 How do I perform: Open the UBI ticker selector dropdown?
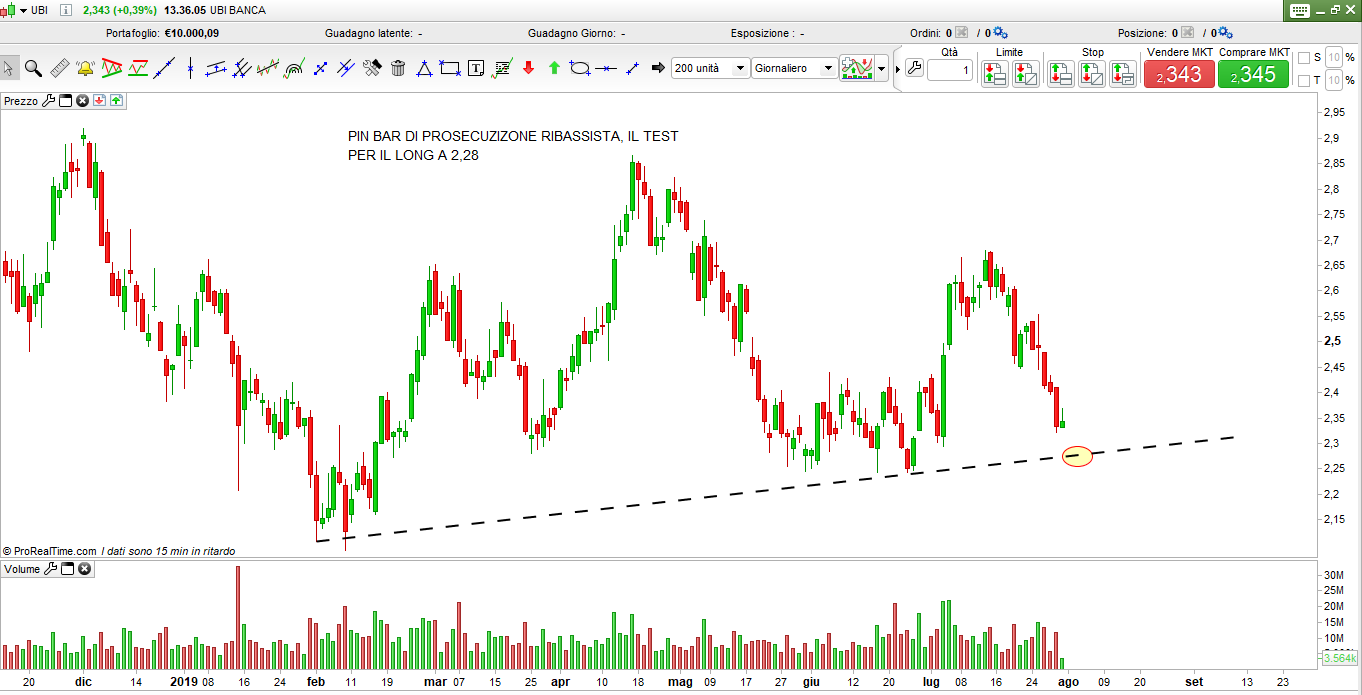22,10
